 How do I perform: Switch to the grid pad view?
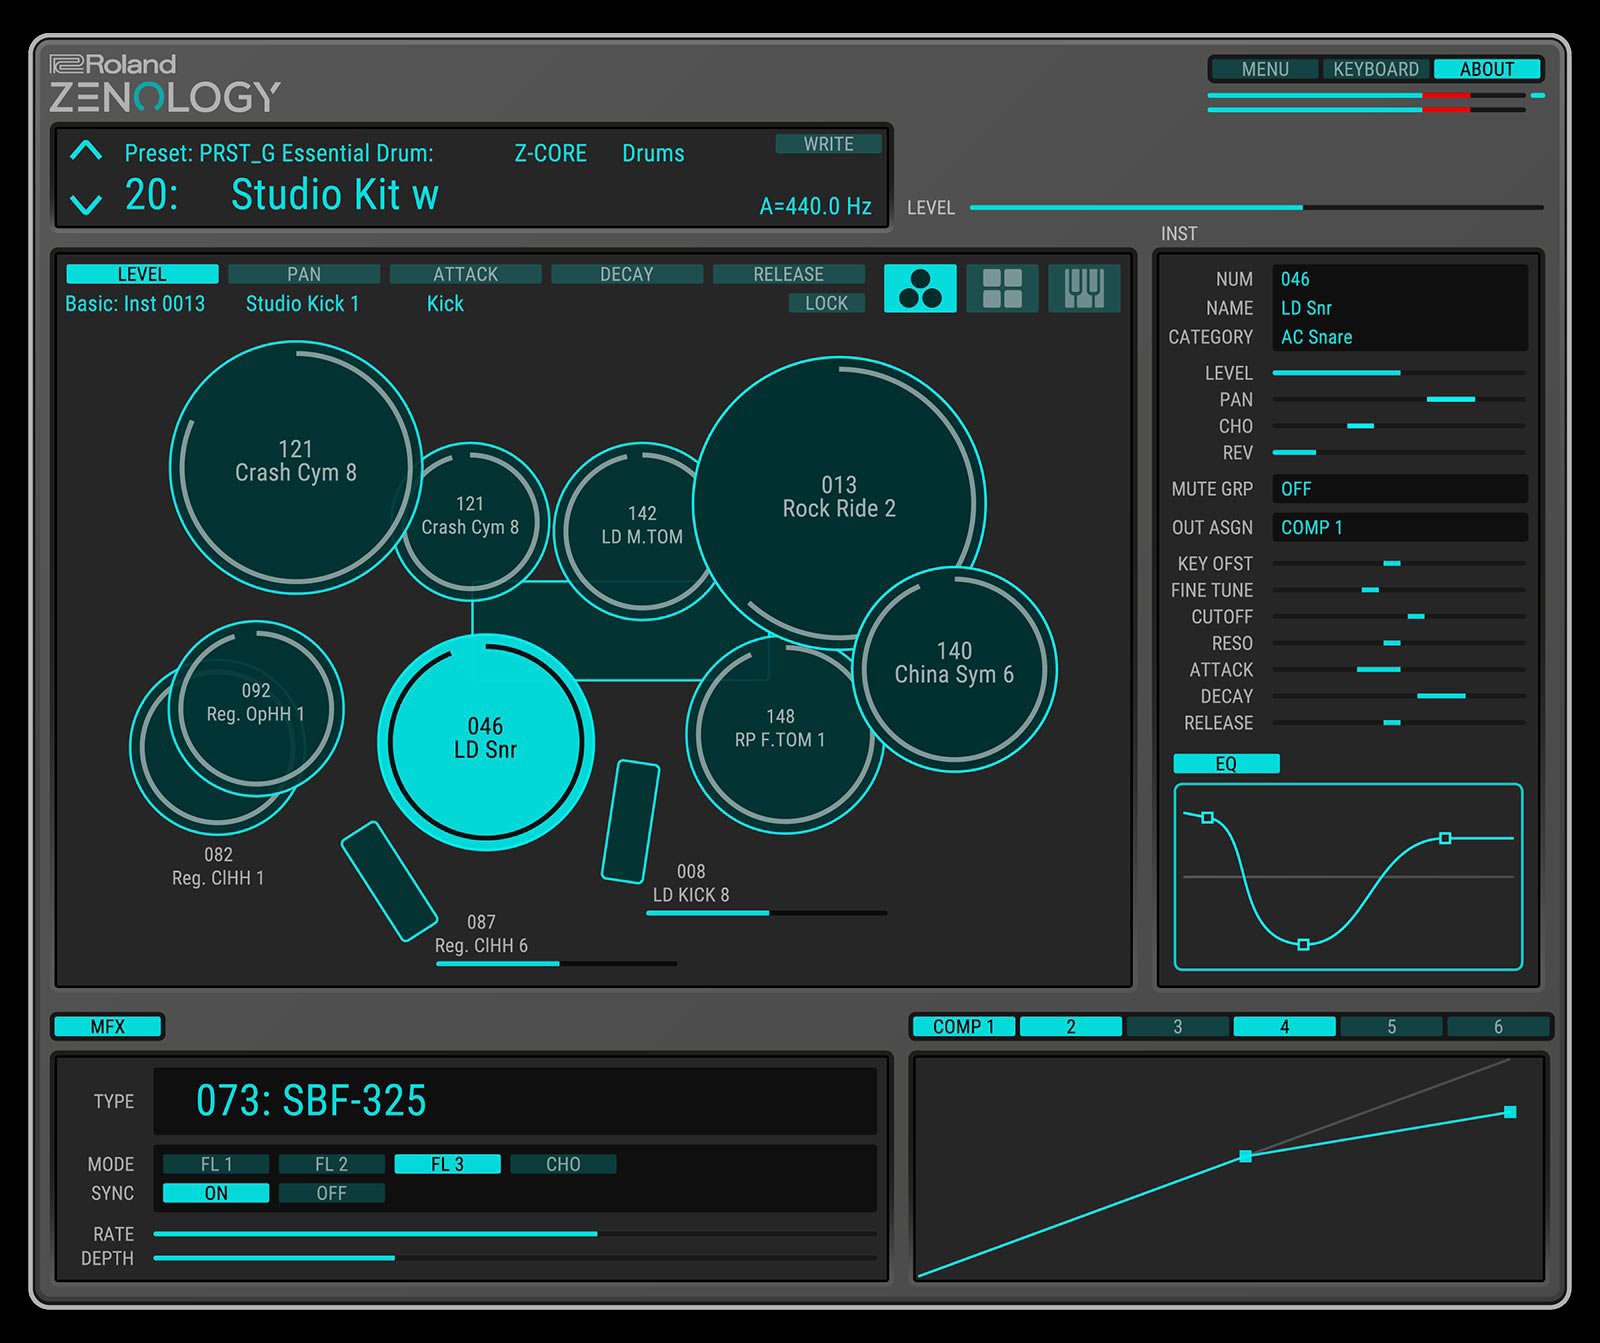coord(1002,289)
